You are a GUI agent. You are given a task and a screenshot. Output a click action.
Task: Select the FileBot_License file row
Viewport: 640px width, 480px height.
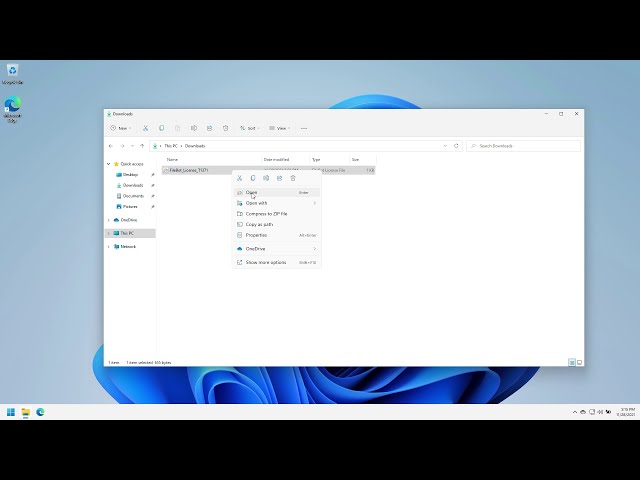coord(268,170)
